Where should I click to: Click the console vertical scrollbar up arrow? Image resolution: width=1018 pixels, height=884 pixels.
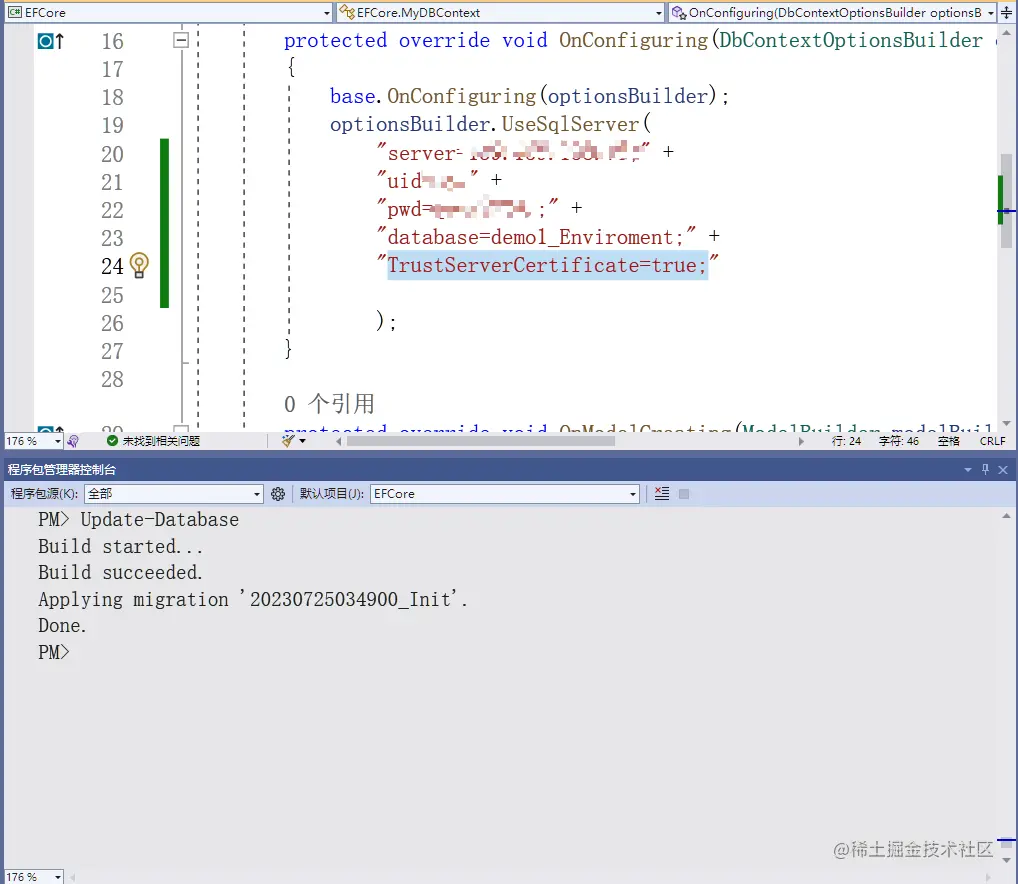point(1006,516)
